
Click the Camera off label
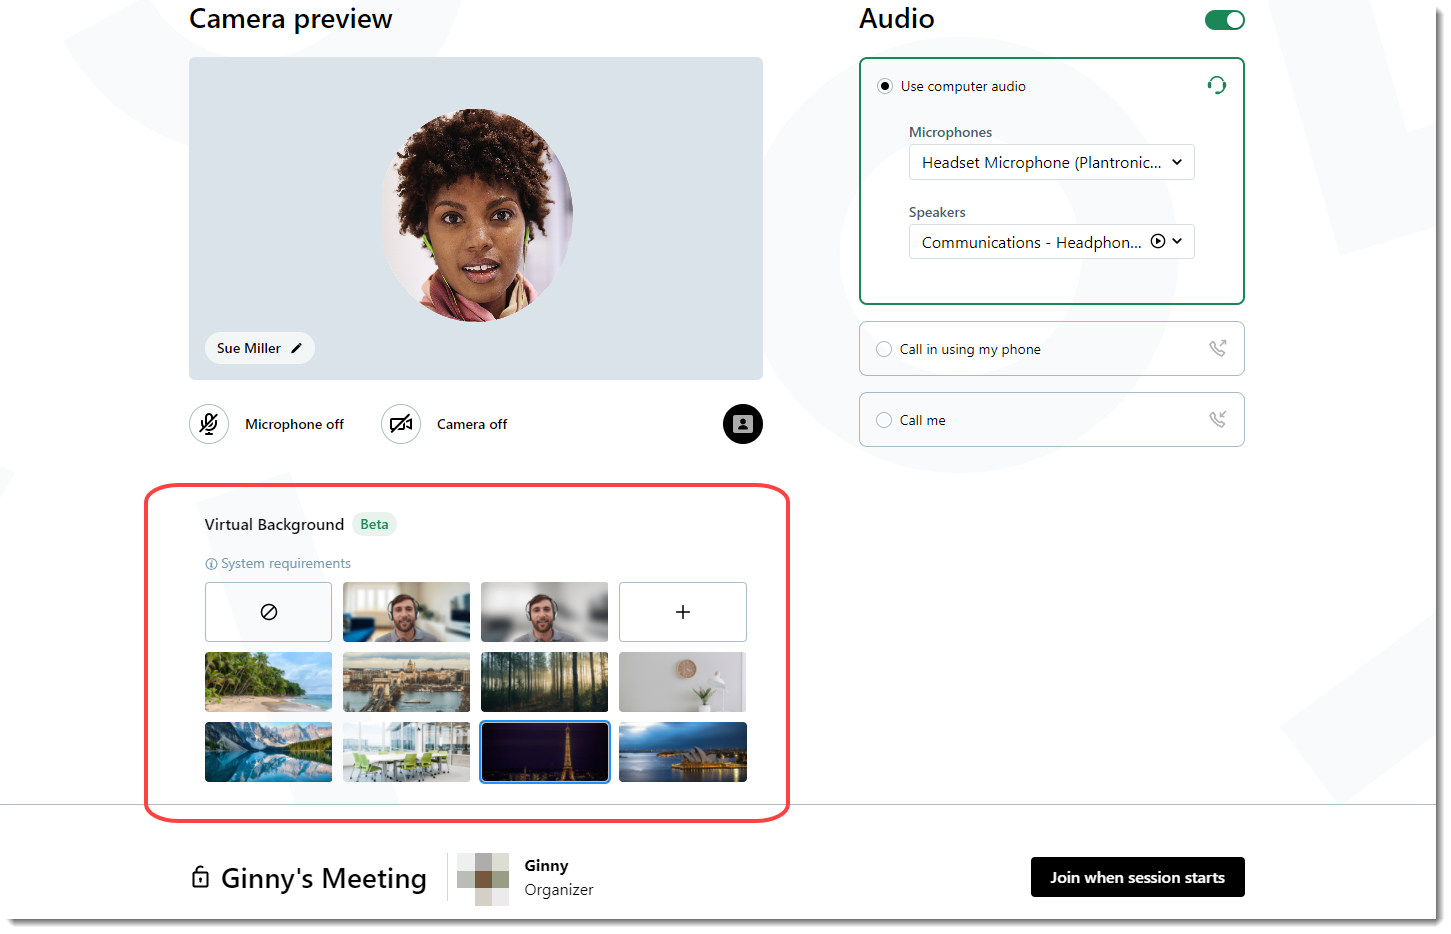pyautogui.click(x=472, y=424)
